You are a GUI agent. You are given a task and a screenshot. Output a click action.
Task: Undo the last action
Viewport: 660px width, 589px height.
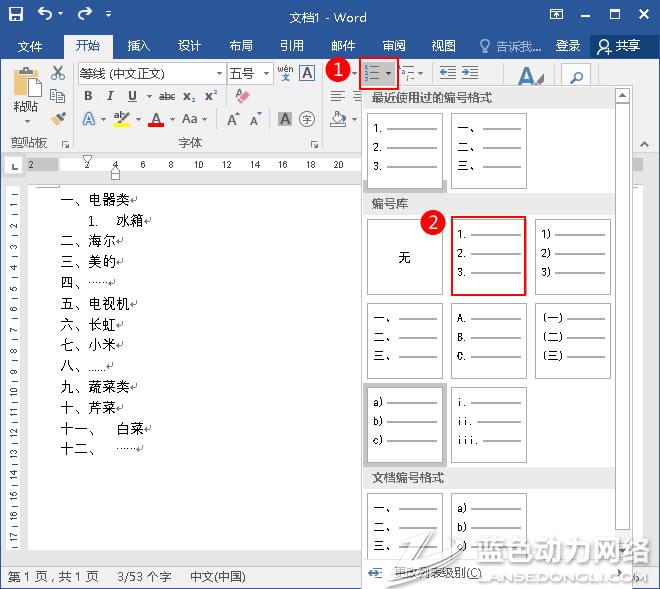click(46, 15)
